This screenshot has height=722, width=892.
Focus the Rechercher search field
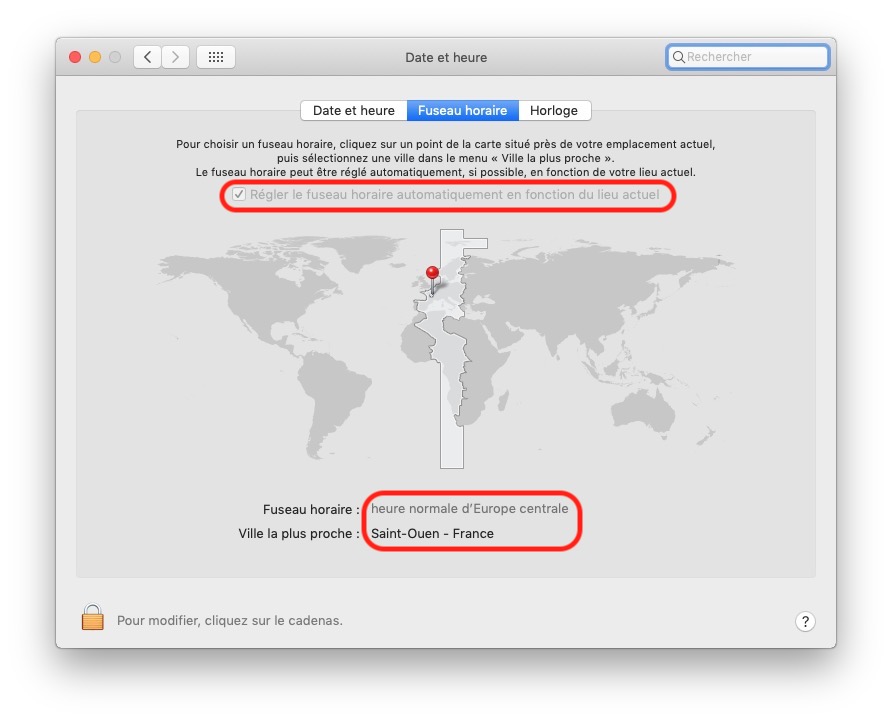click(748, 57)
